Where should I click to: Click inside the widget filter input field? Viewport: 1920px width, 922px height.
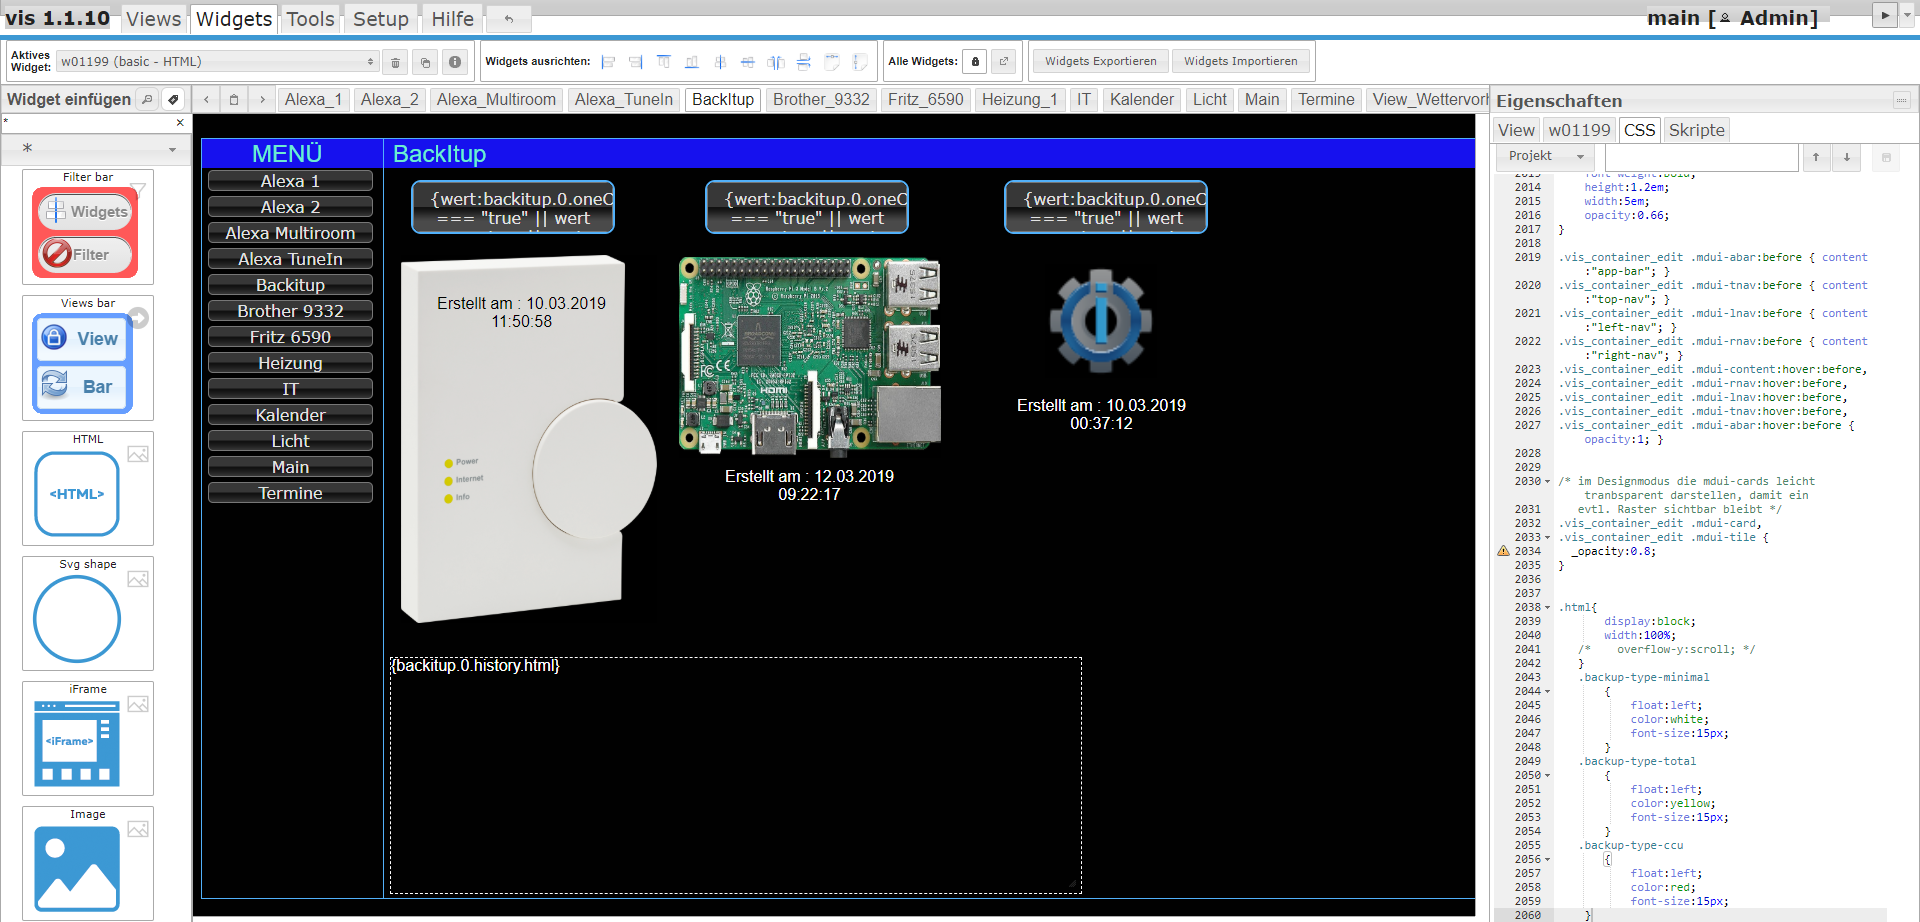coord(90,122)
